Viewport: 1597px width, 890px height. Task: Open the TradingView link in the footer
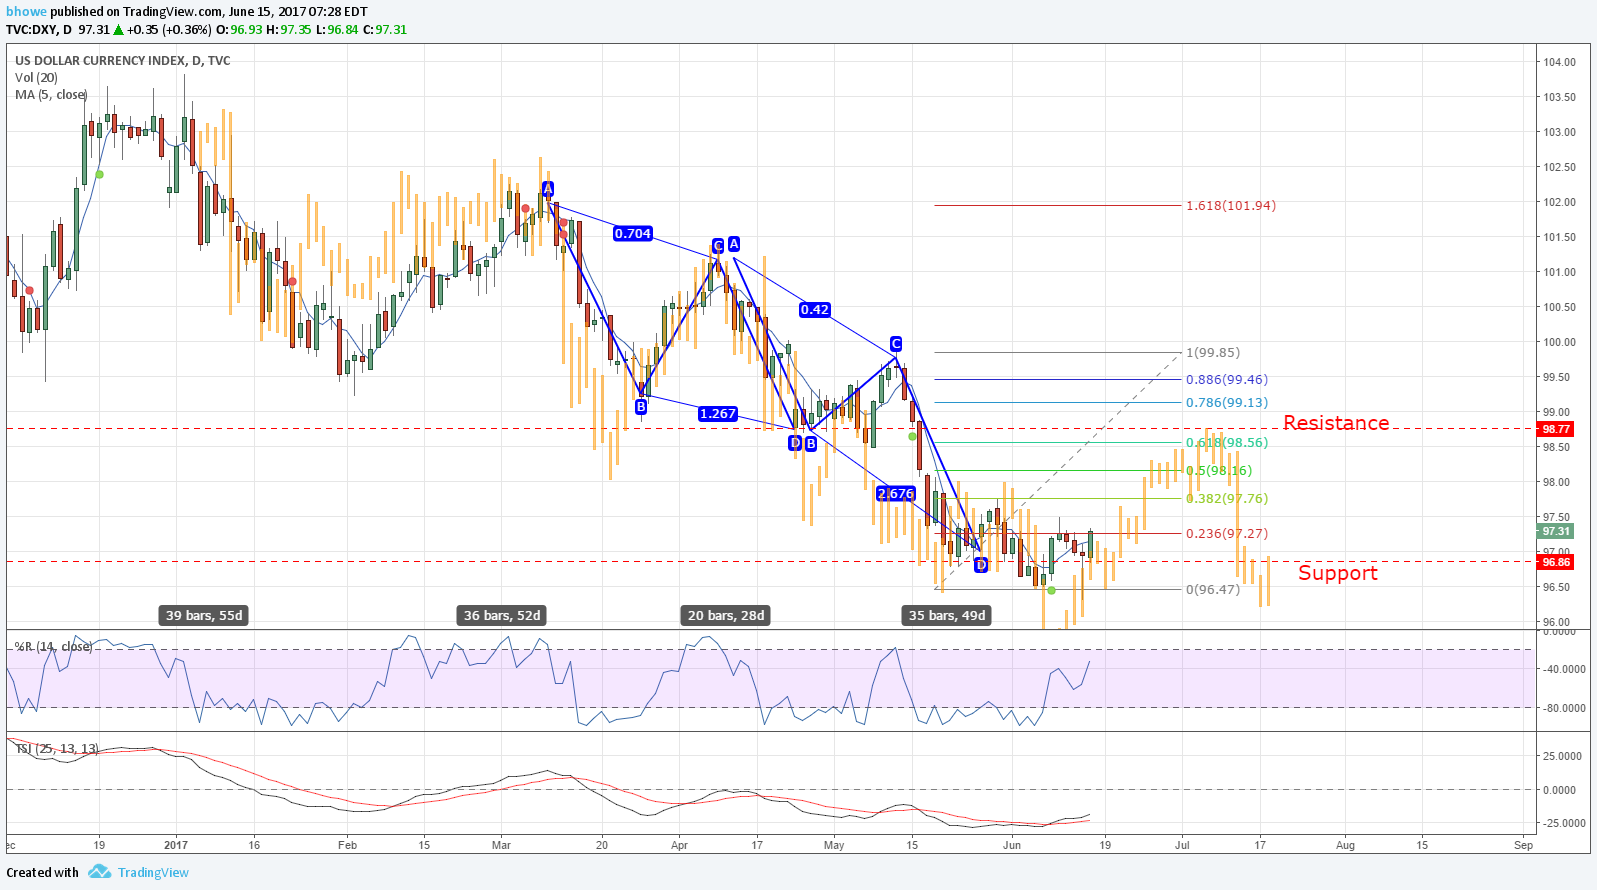(153, 872)
